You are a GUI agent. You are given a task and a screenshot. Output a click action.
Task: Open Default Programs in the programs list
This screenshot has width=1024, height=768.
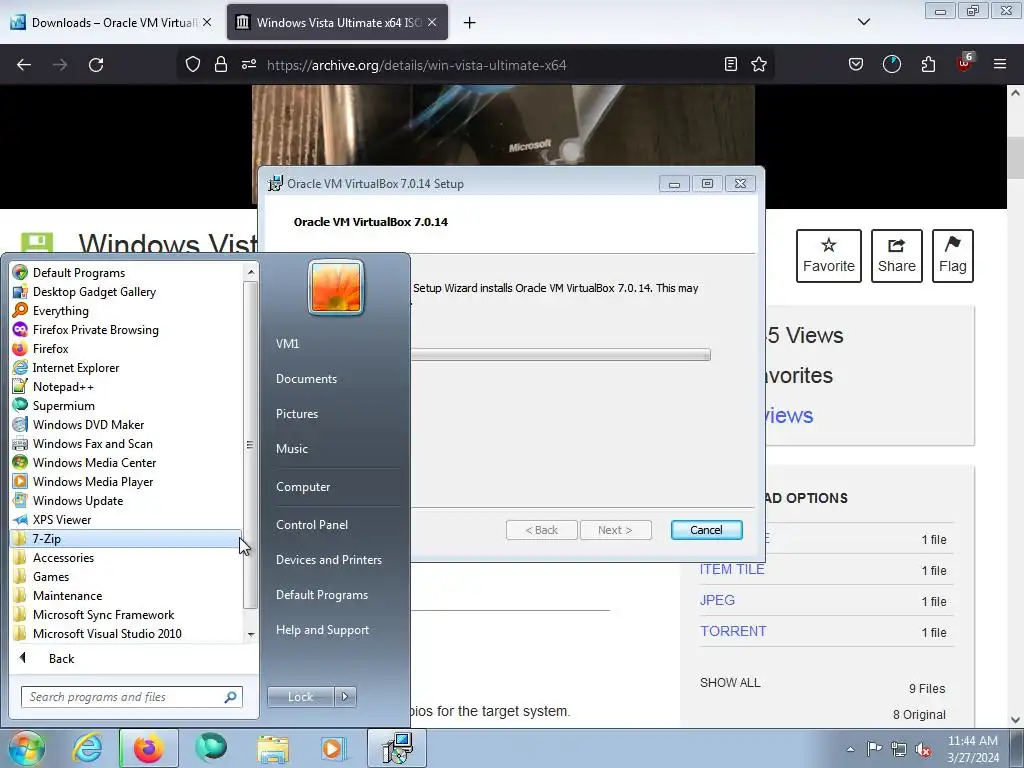(x=78, y=272)
